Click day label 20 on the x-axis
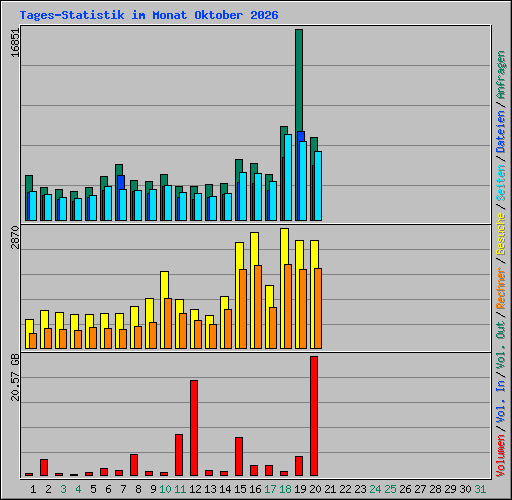Image resolution: width=512 pixels, height=500 pixels. click(316, 489)
